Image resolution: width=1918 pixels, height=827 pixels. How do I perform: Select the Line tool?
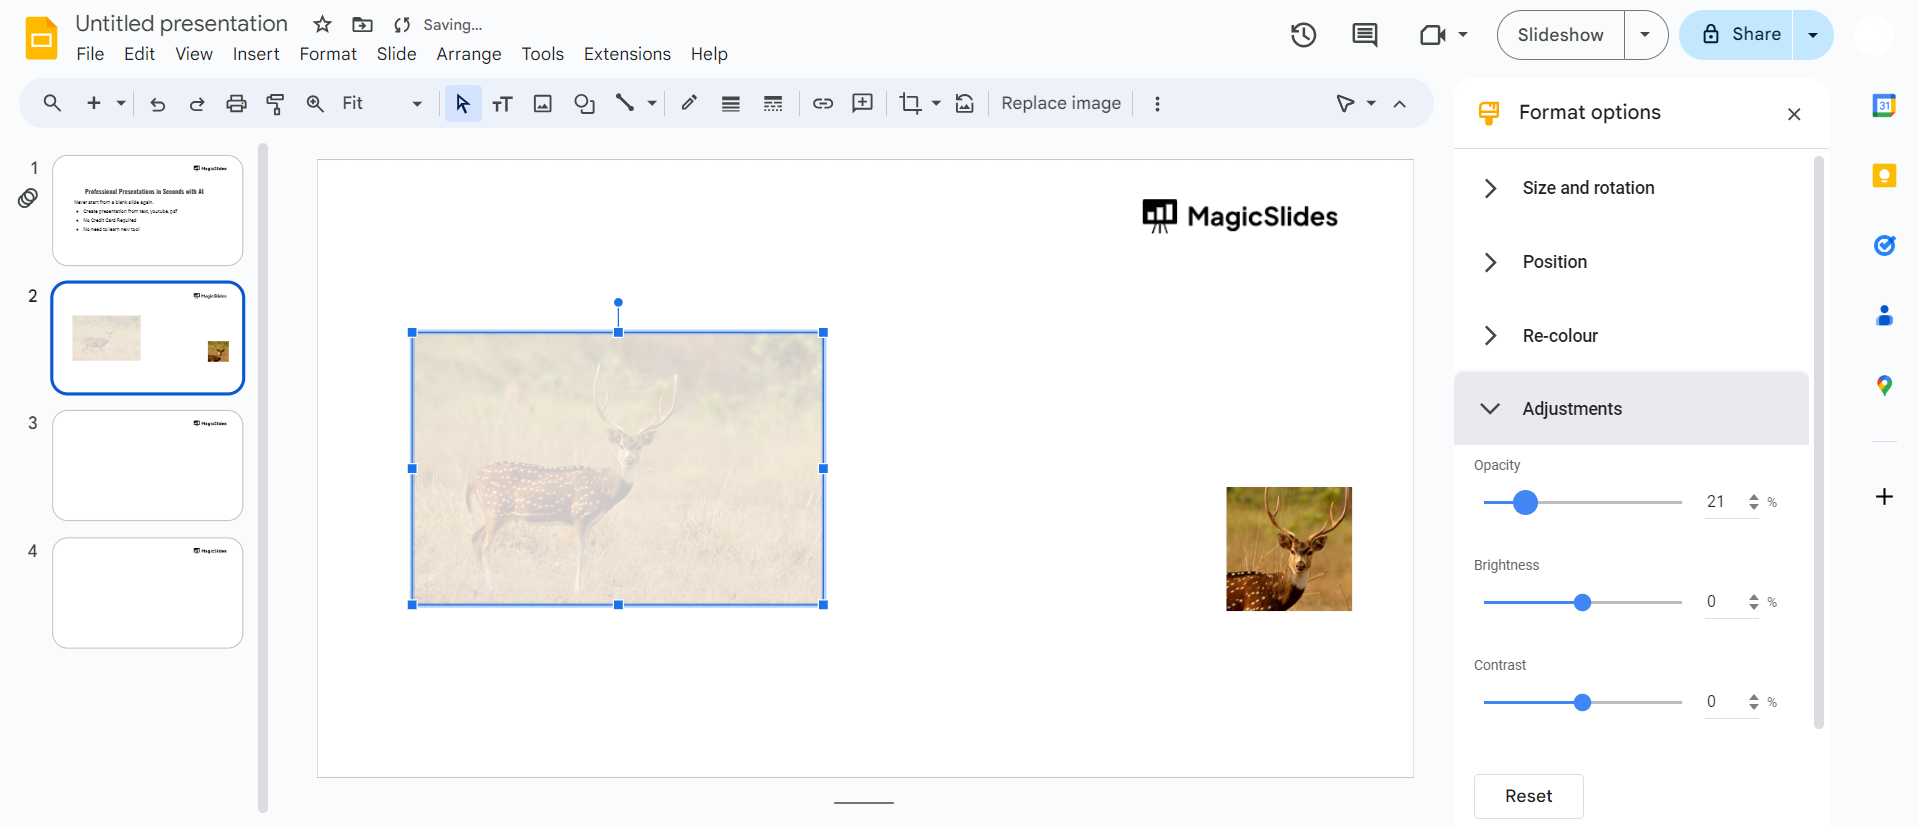point(625,103)
